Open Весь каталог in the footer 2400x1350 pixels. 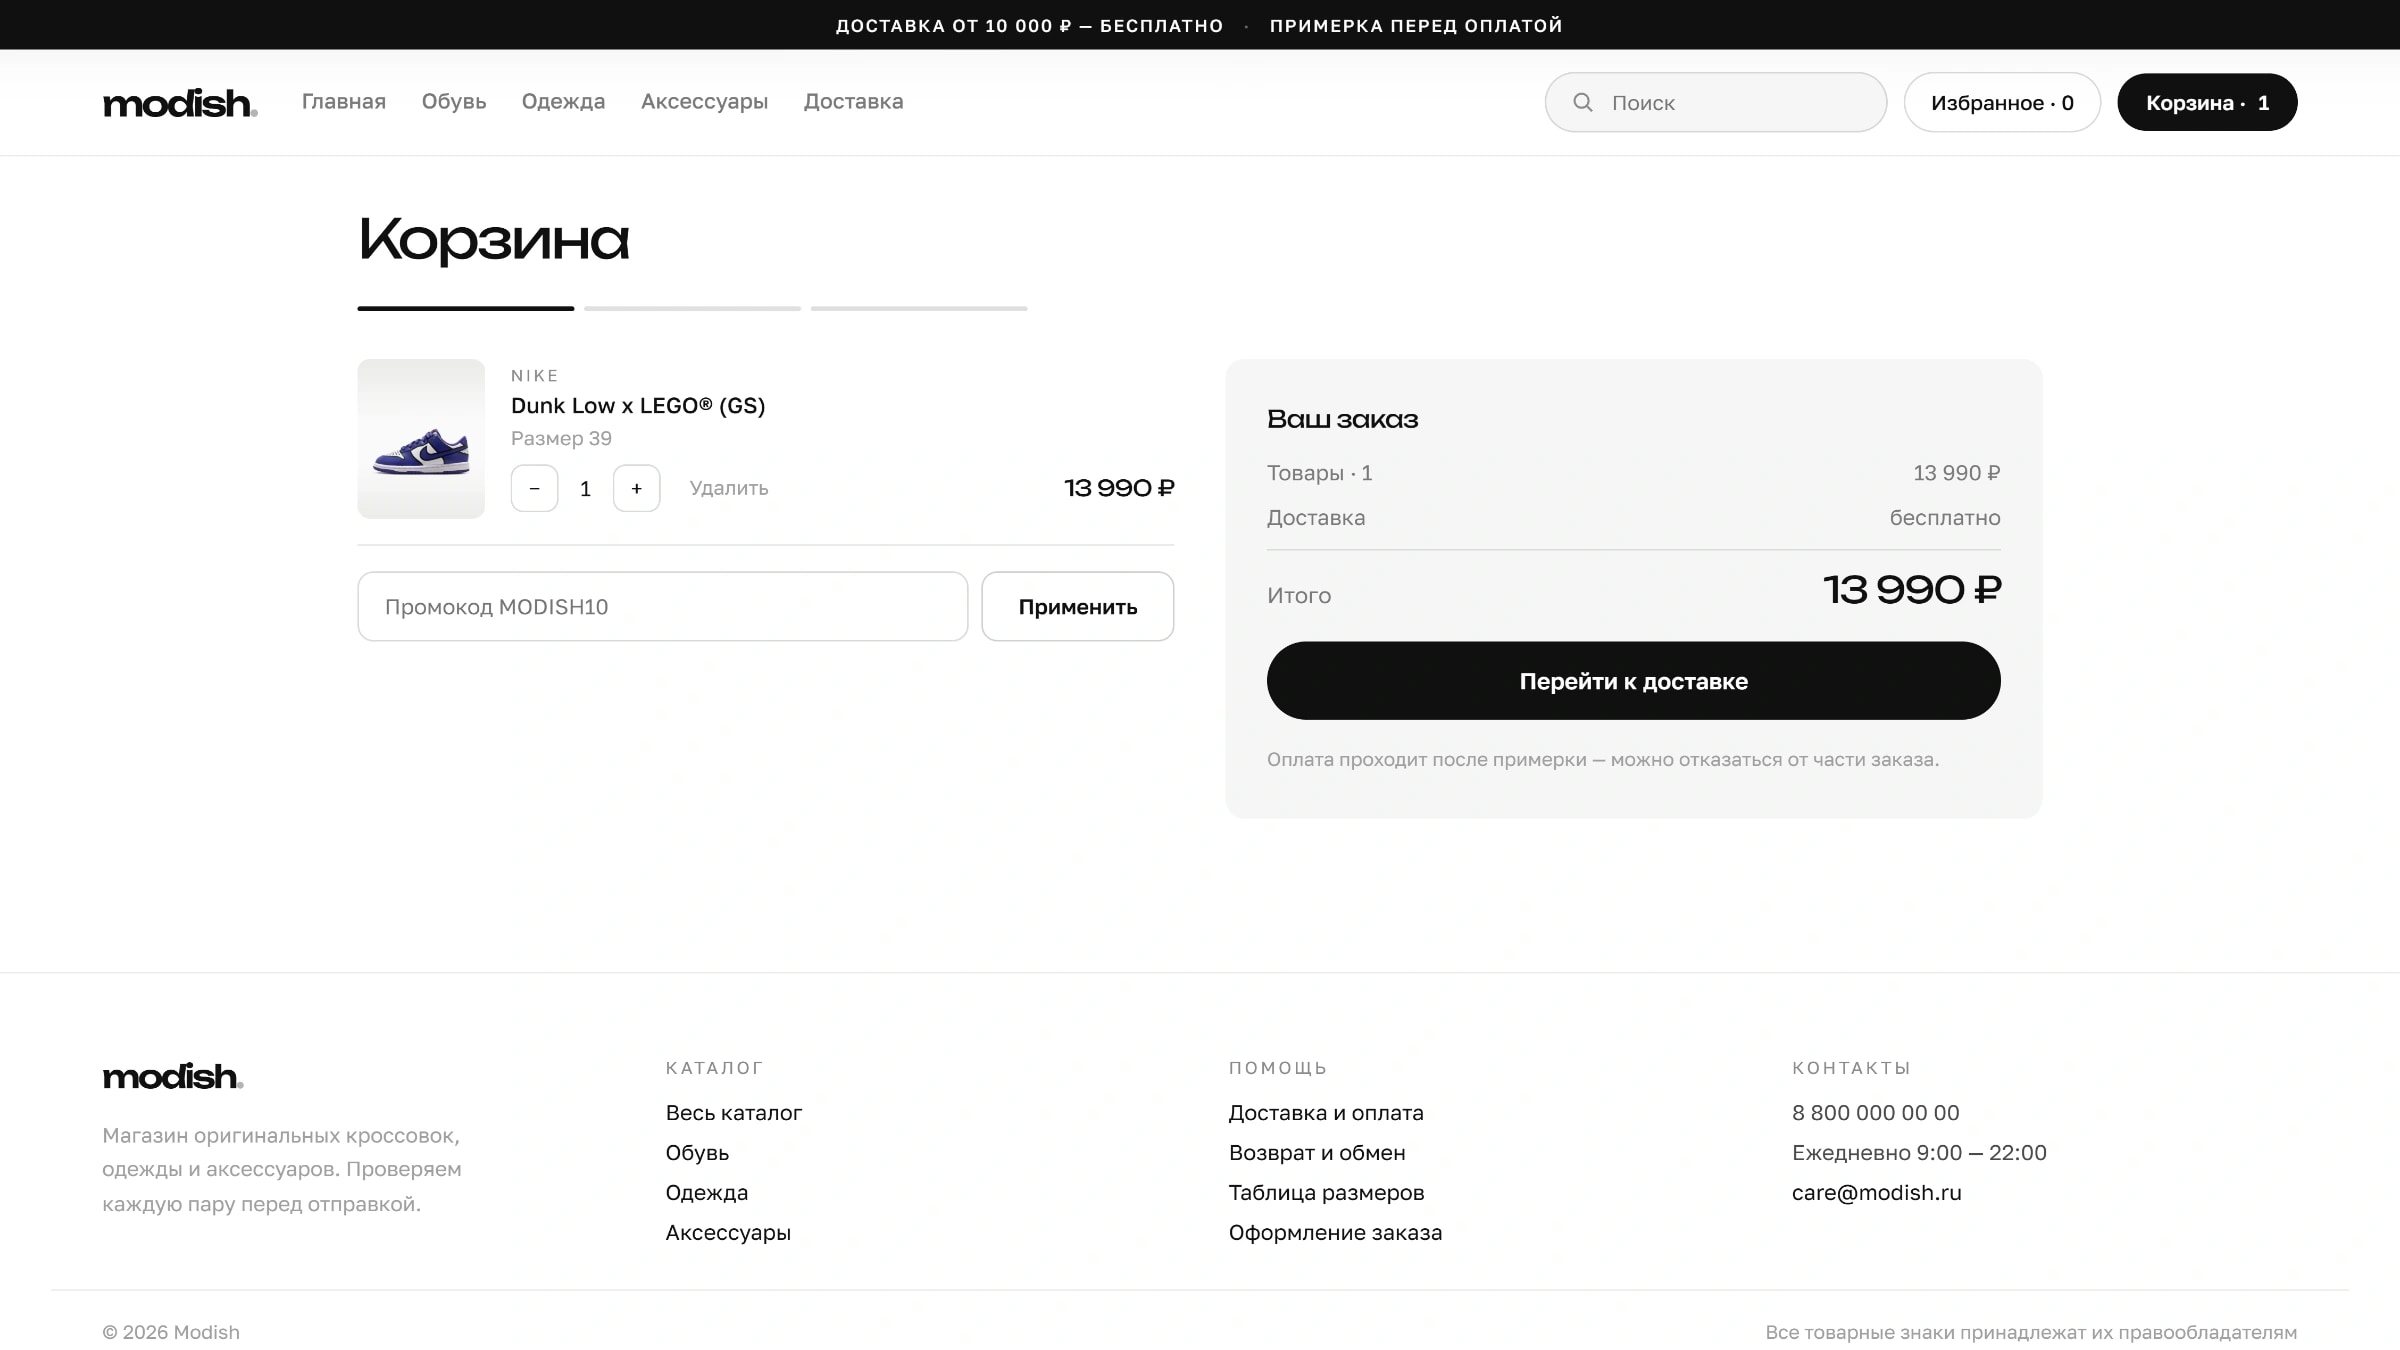[734, 1113]
